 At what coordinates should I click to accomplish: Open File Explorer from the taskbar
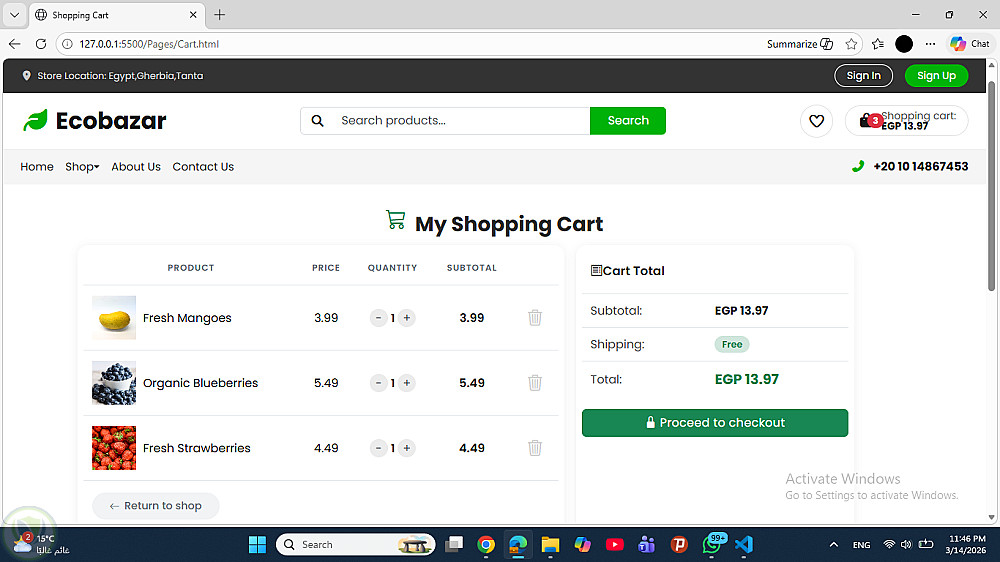pyautogui.click(x=550, y=544)
